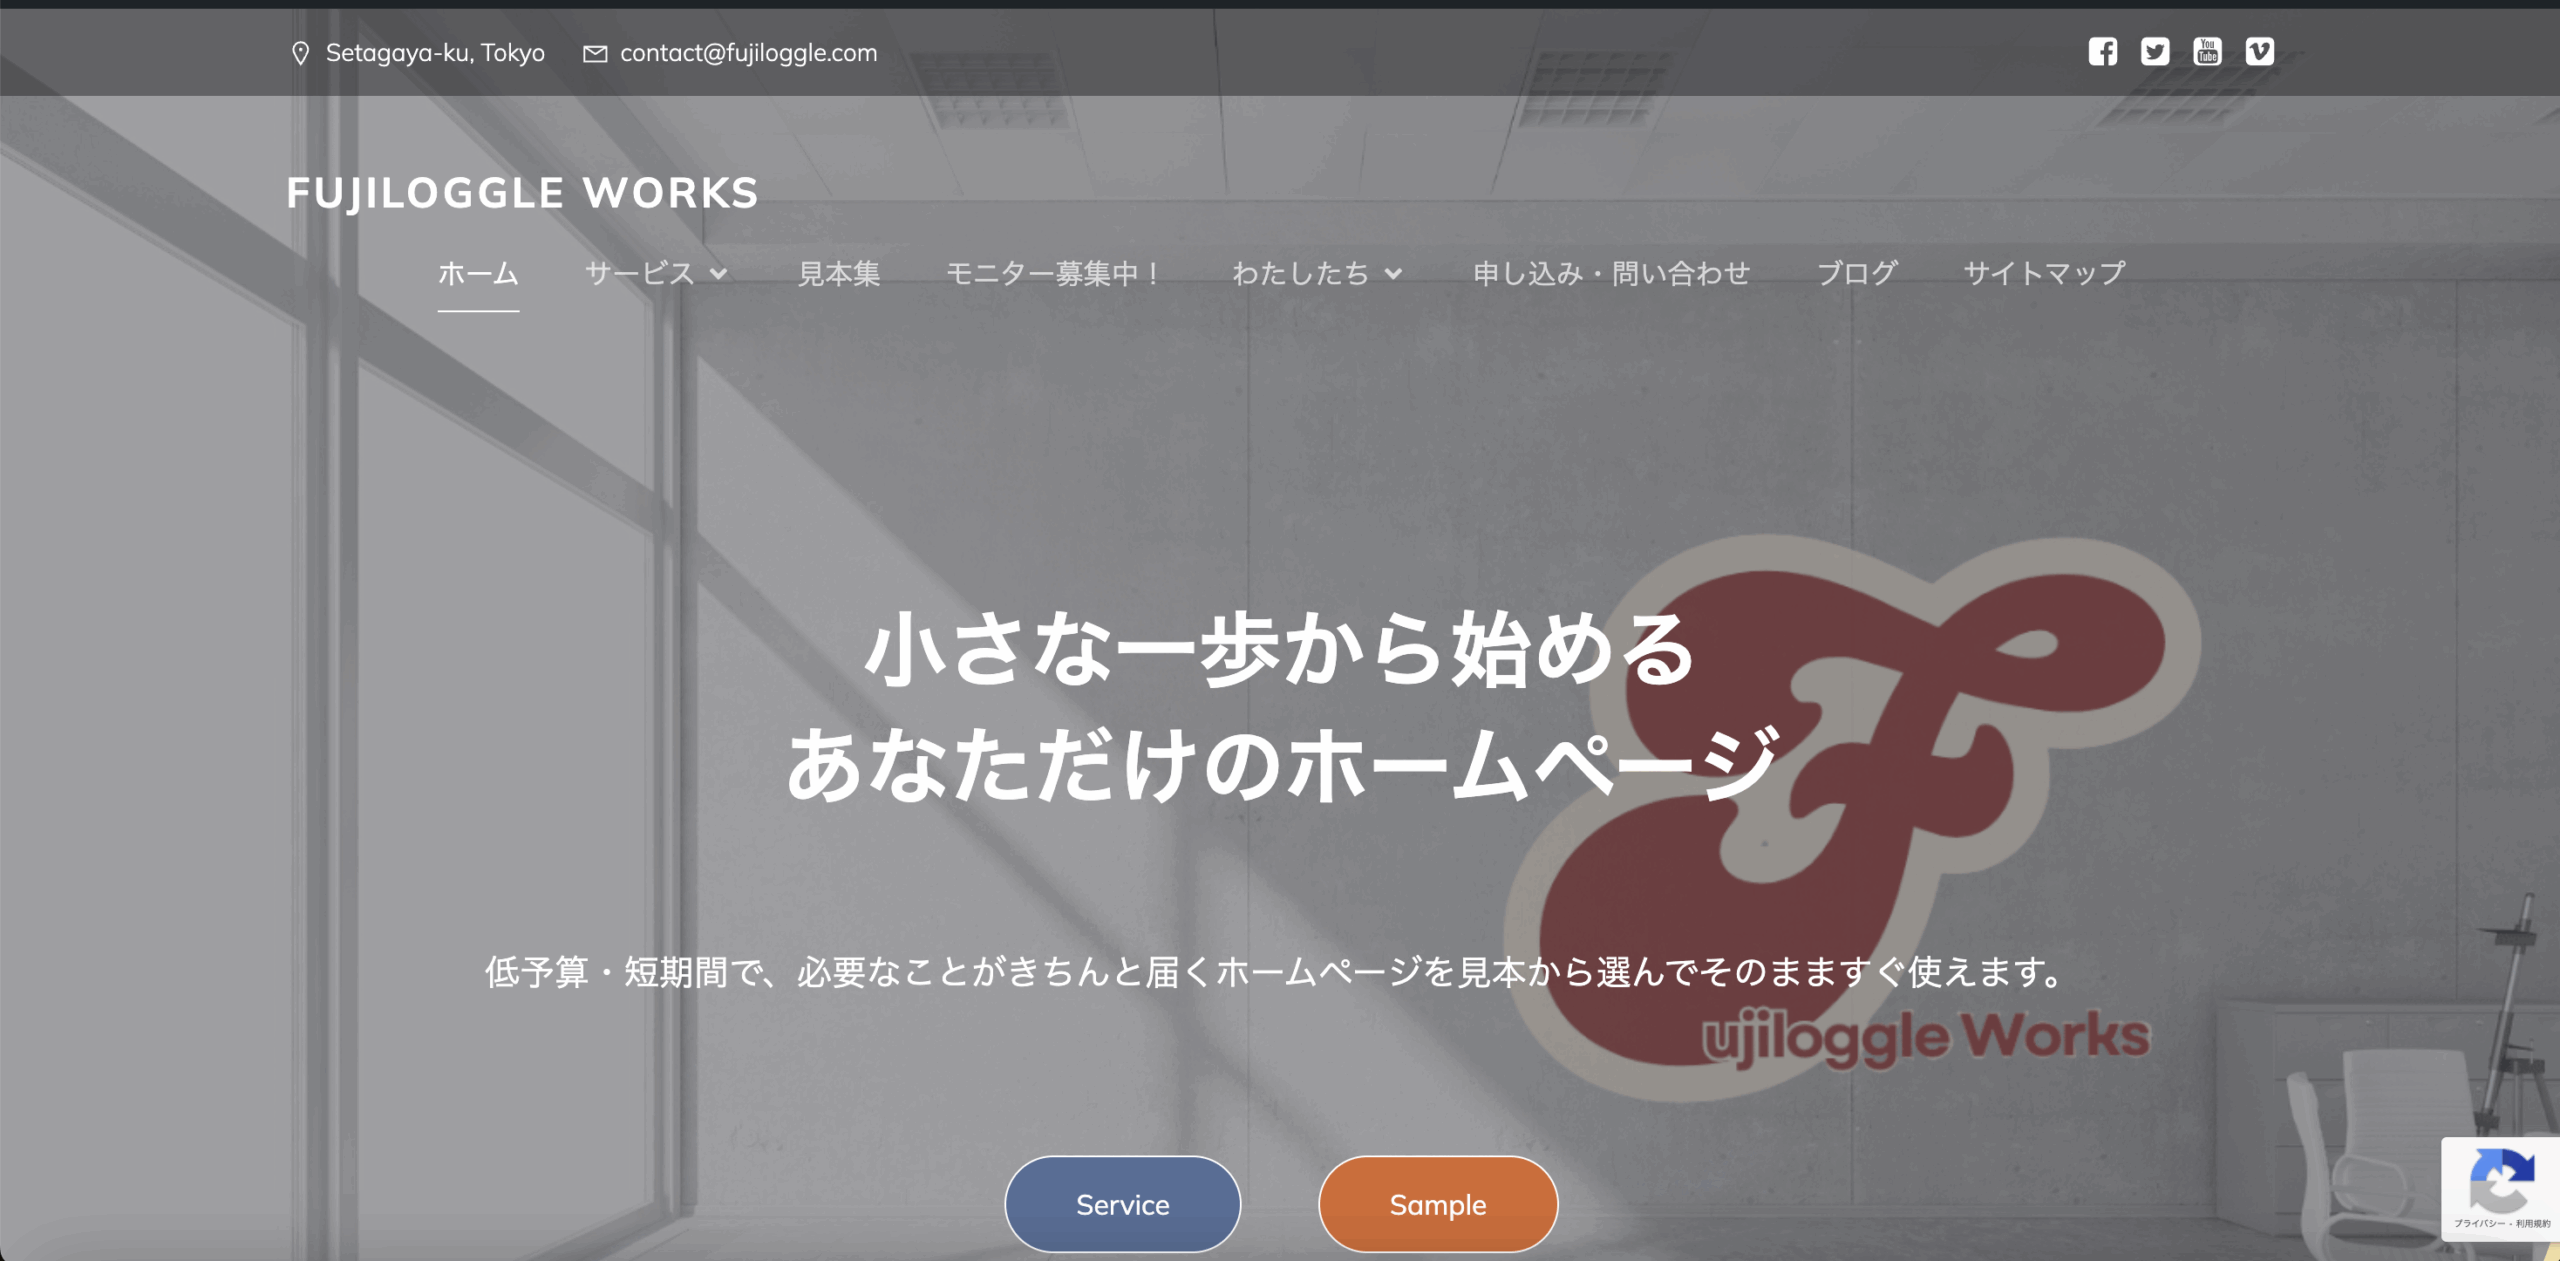The width and height of the screenshot is (2560, 1261).
Task: Click the contact@fujiloggle.com email link
Action: click(748, 53)
